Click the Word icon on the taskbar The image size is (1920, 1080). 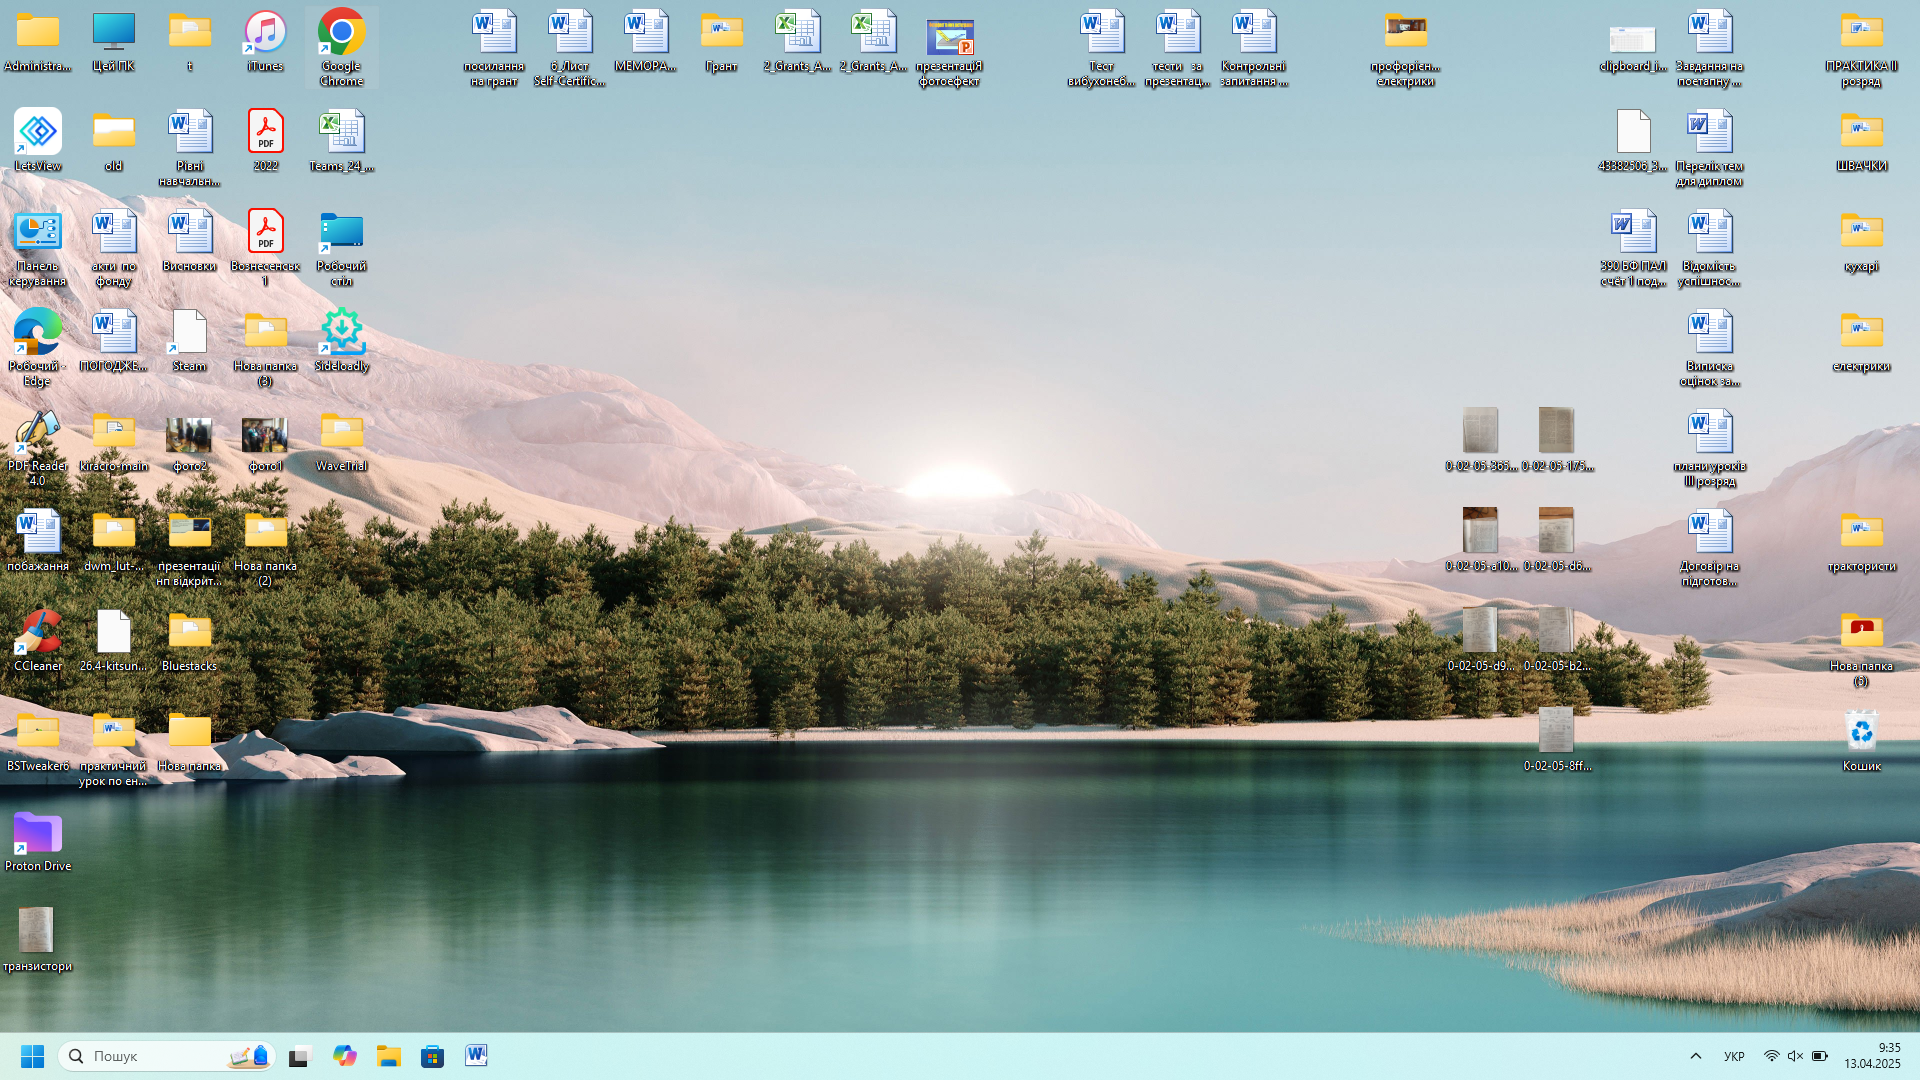coord(476,1056)
